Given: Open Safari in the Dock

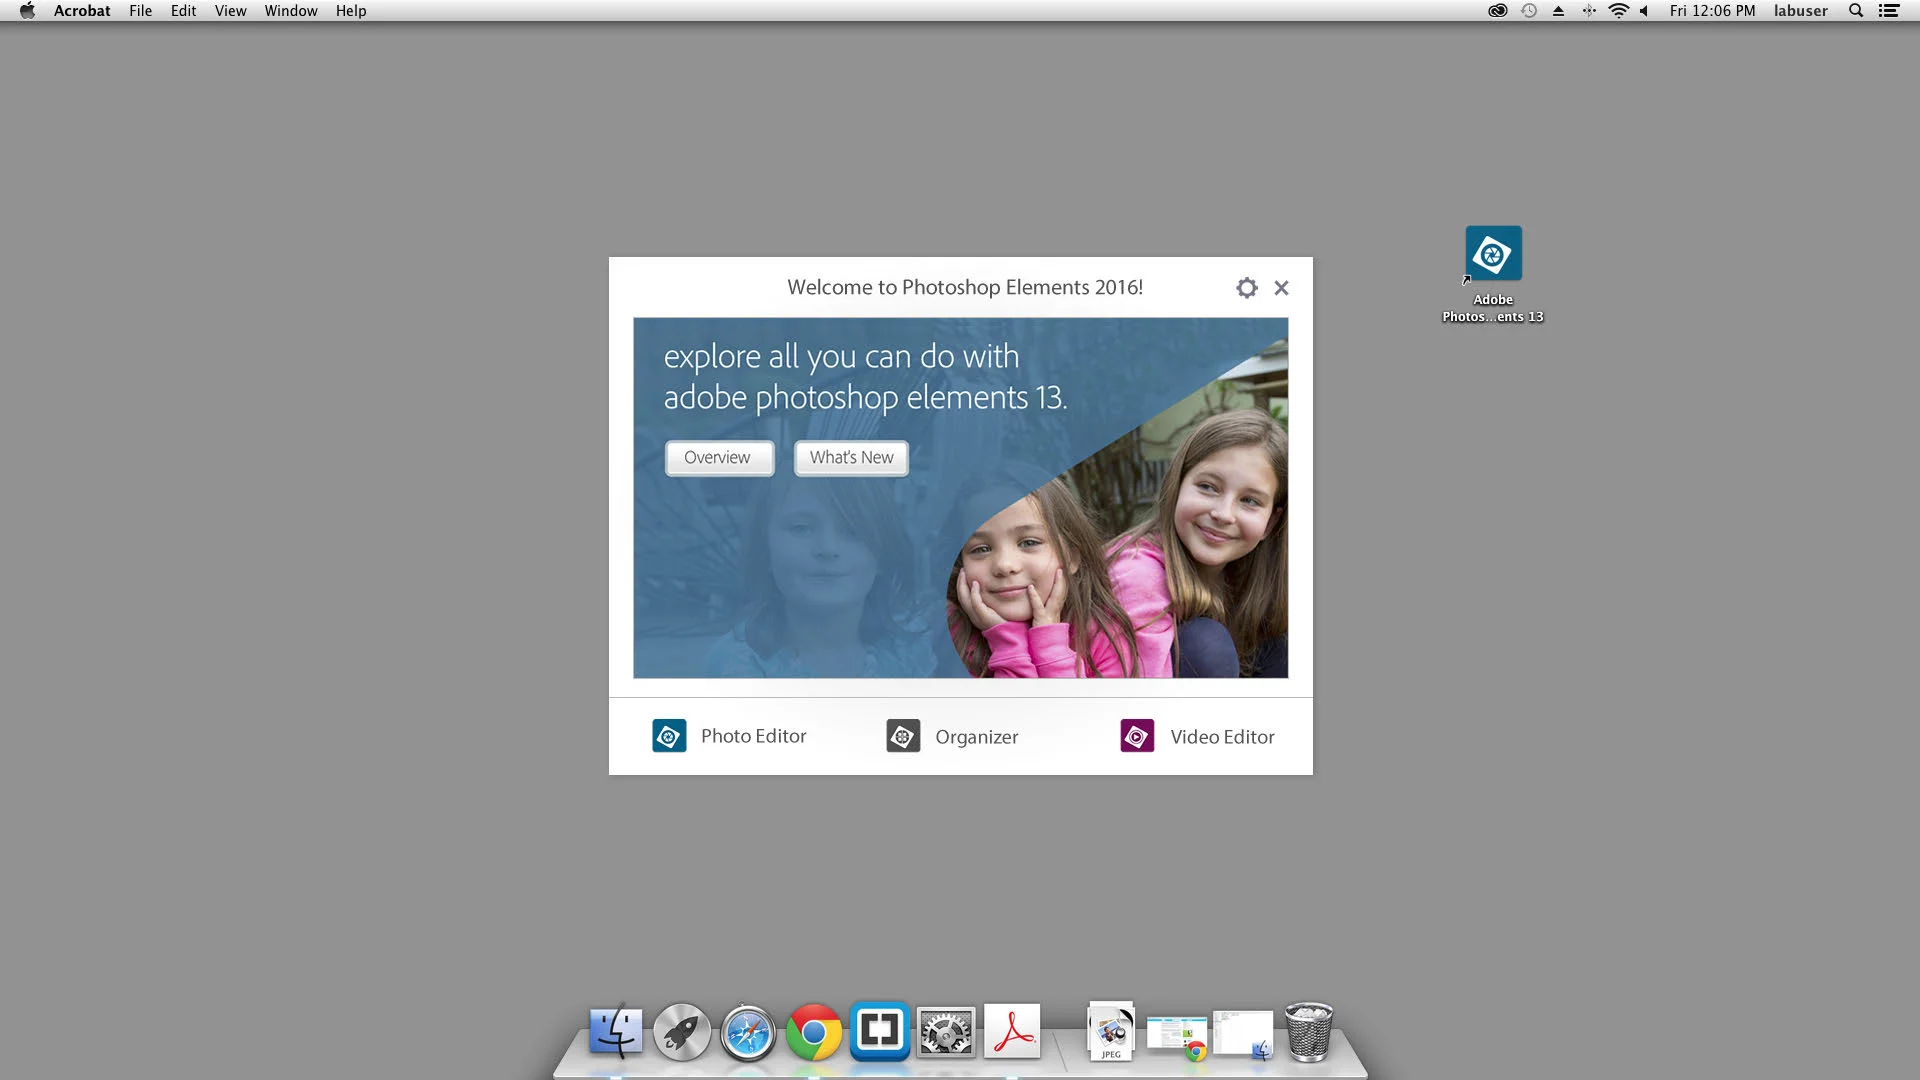Looking at the screenshot, I should pos(748,1032).
